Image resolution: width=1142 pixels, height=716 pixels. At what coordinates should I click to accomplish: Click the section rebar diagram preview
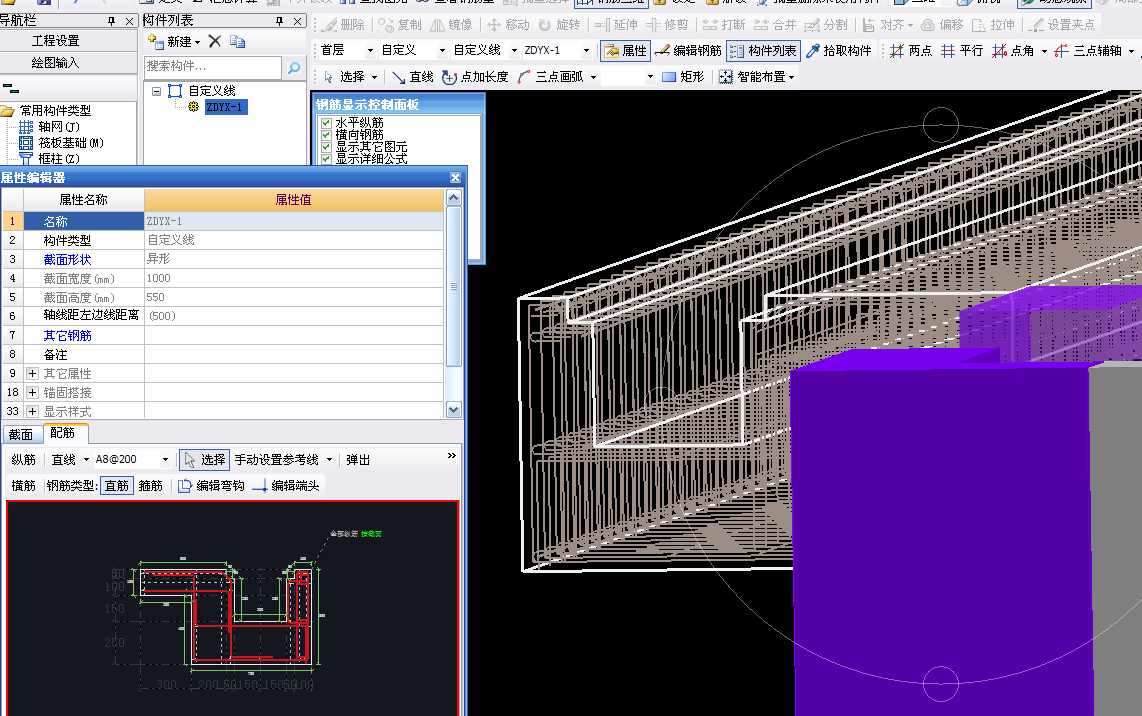(x=233, y=608)
